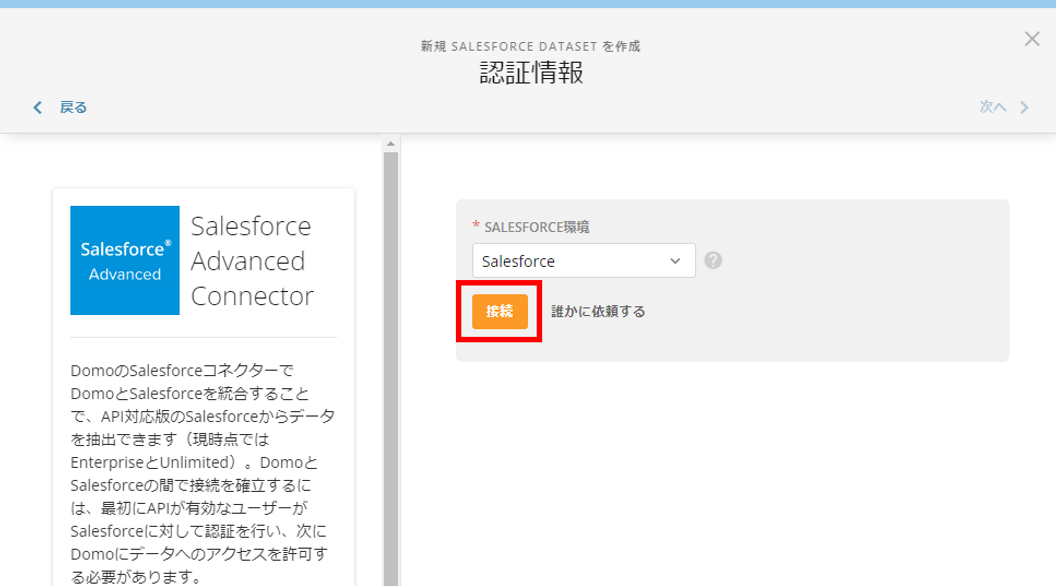Click the Salesforce Advanced logo tile
Screen dimensions: 1056x586
point(125,260)
